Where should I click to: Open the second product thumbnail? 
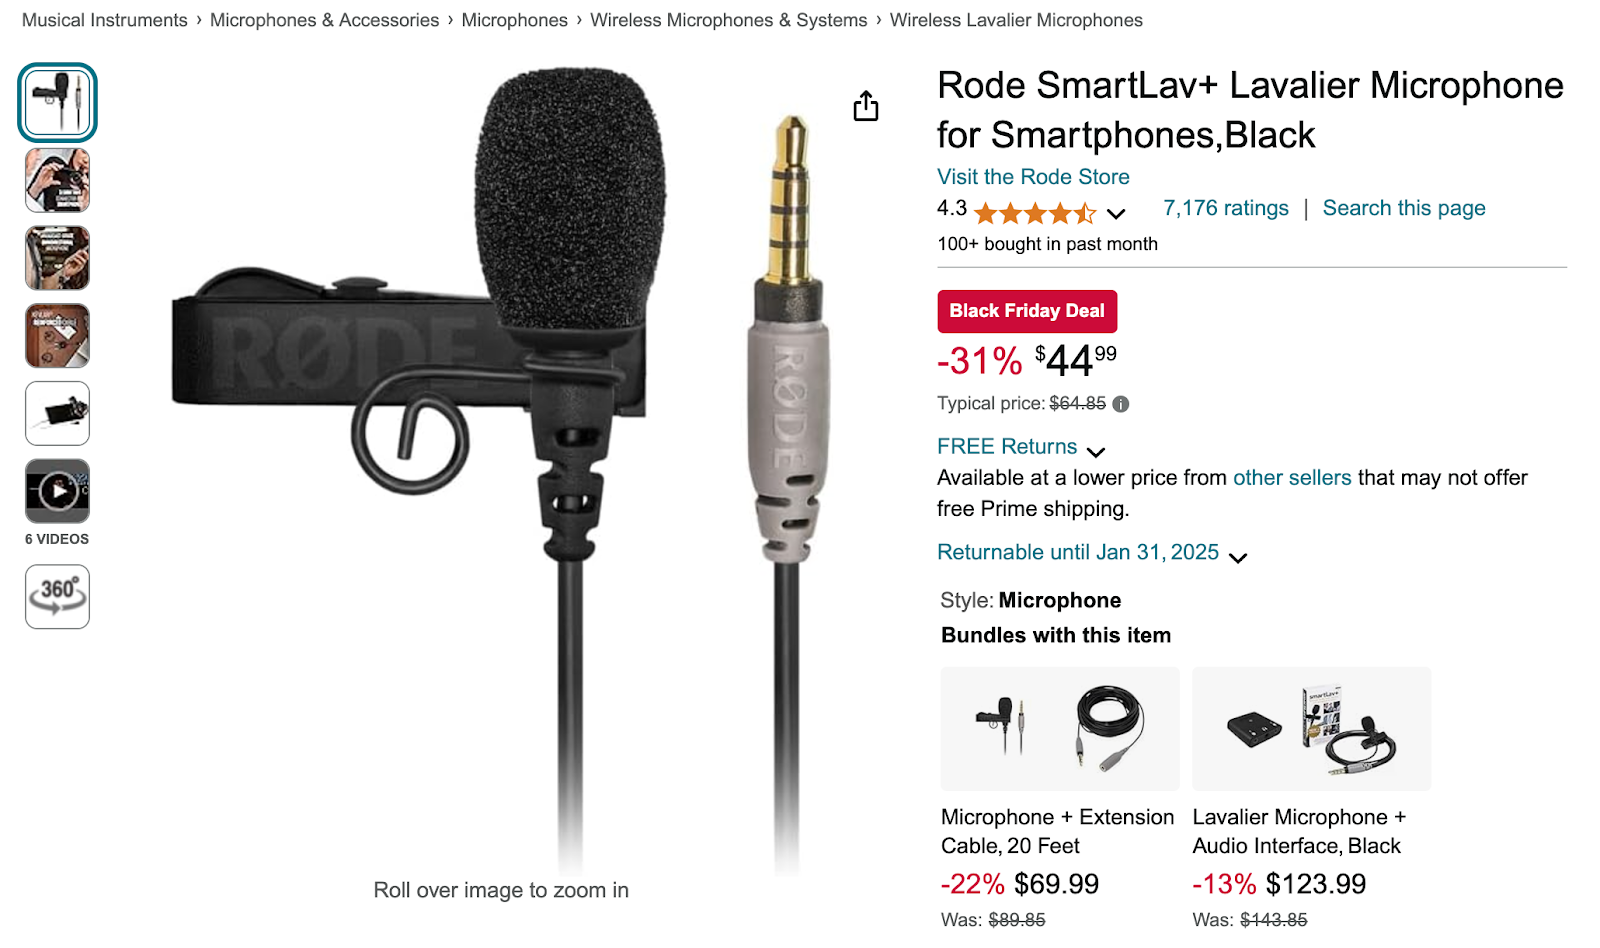tap(57, 181)
